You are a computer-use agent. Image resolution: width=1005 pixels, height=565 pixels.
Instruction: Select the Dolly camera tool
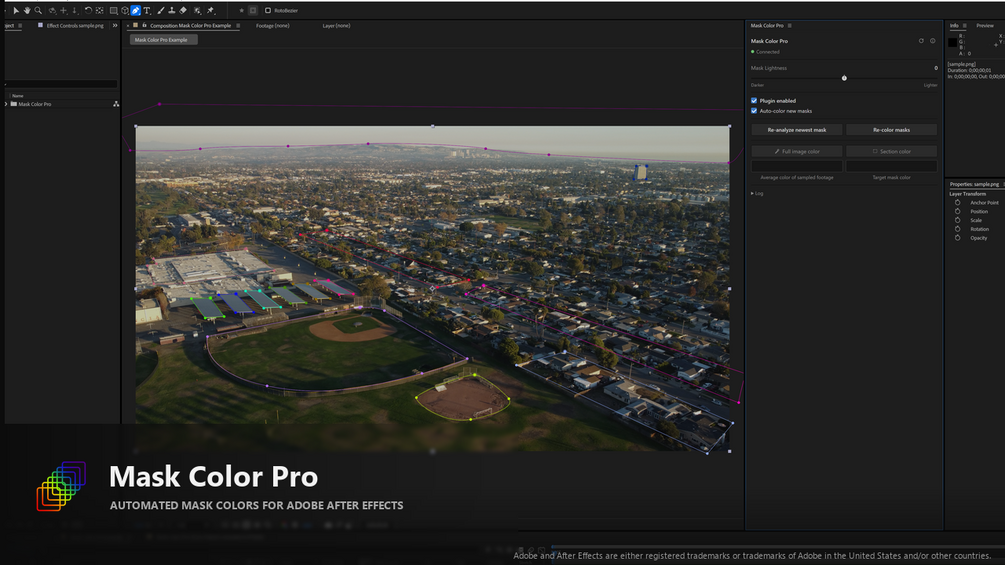(74, 10)
